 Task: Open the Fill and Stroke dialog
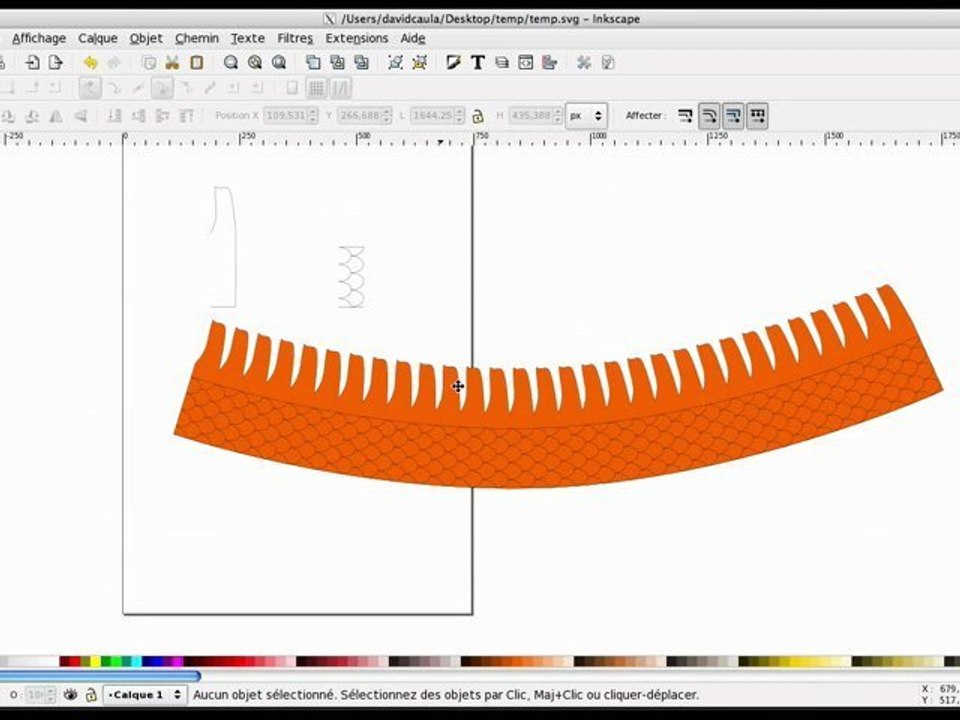[454, 62]
